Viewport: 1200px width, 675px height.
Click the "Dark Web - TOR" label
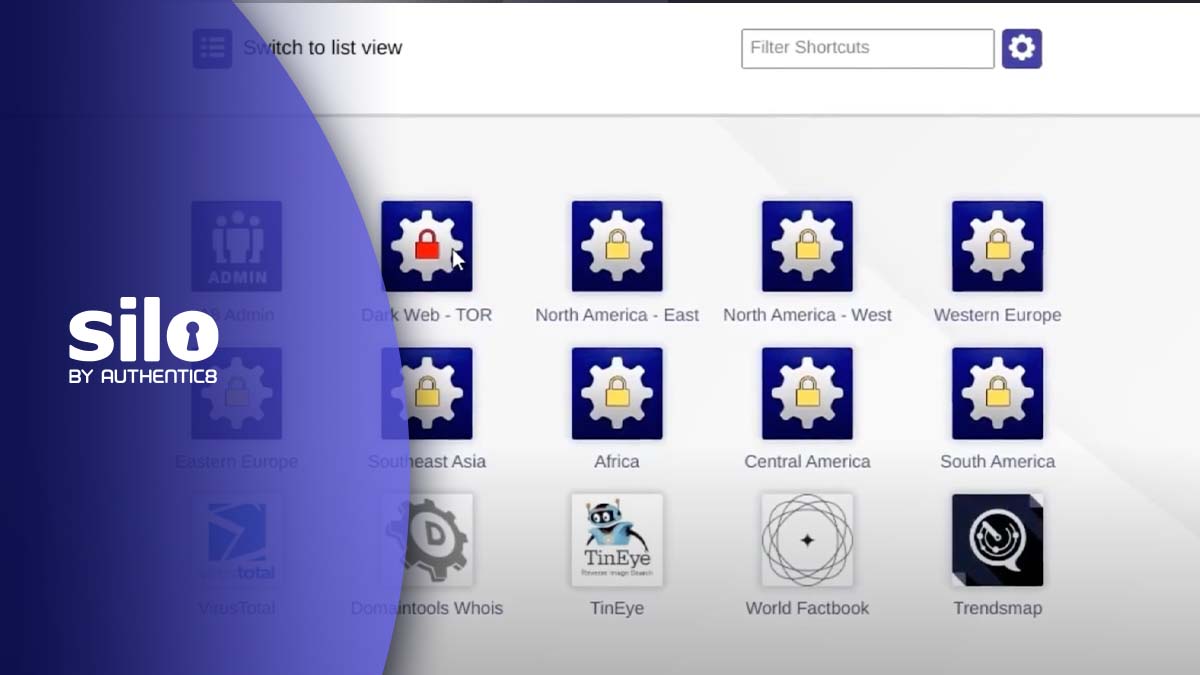pos(427,315)
